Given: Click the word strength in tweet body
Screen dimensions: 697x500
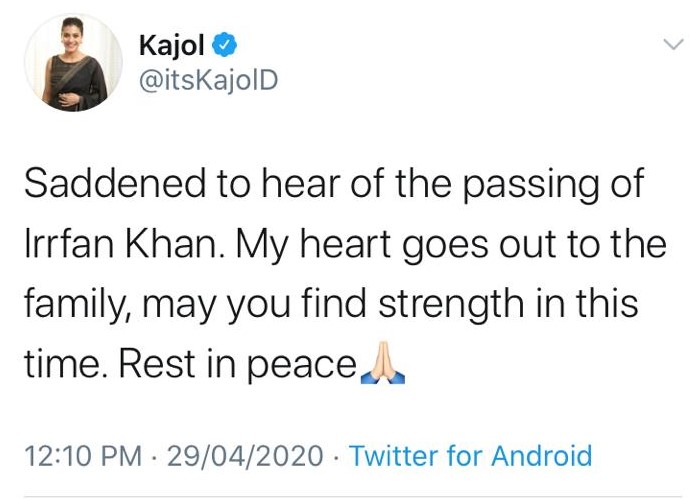Looking at the screenshot, I should click(x=452, y=304).
